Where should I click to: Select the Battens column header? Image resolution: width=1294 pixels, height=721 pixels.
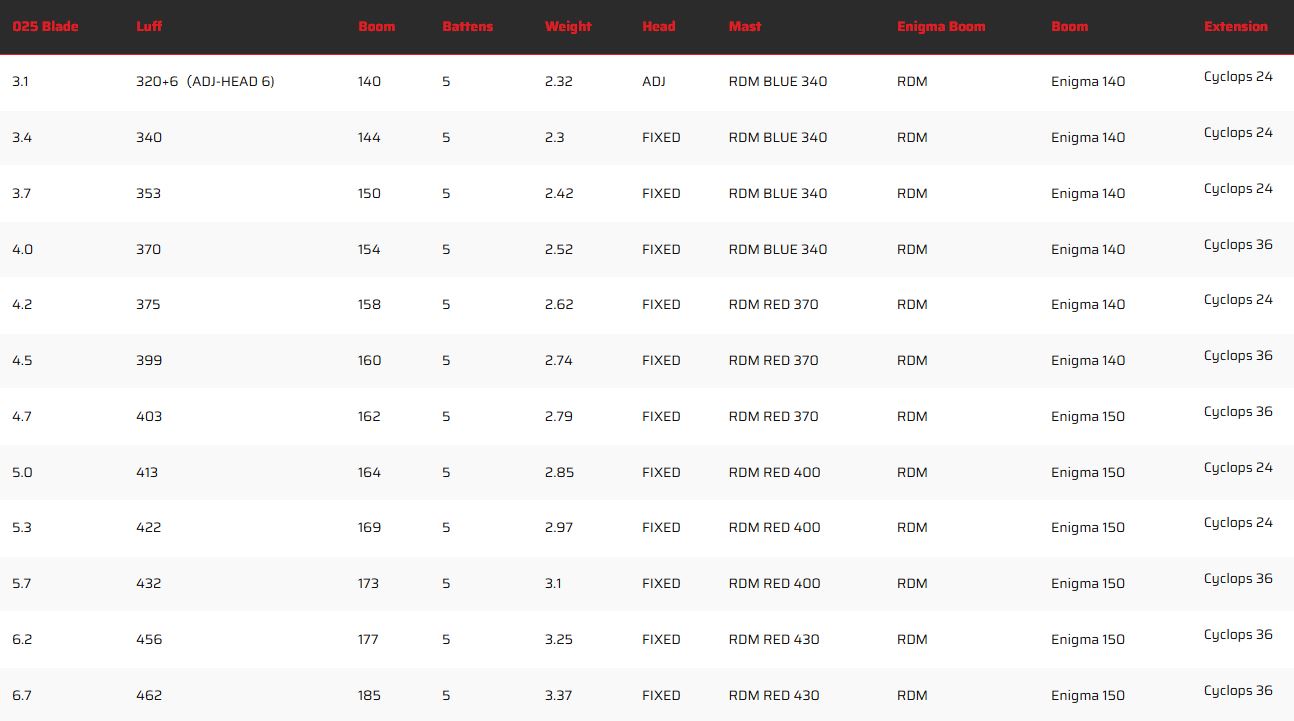pos(467,26)
